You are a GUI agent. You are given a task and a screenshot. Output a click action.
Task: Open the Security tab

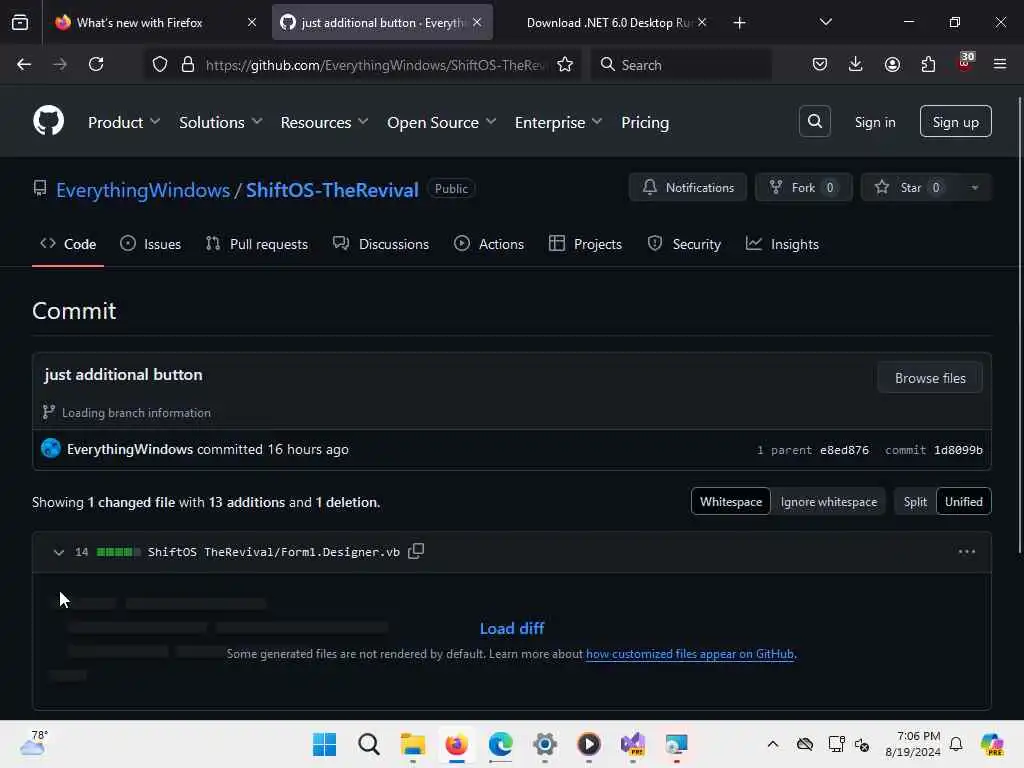click(x=684, y=244)
